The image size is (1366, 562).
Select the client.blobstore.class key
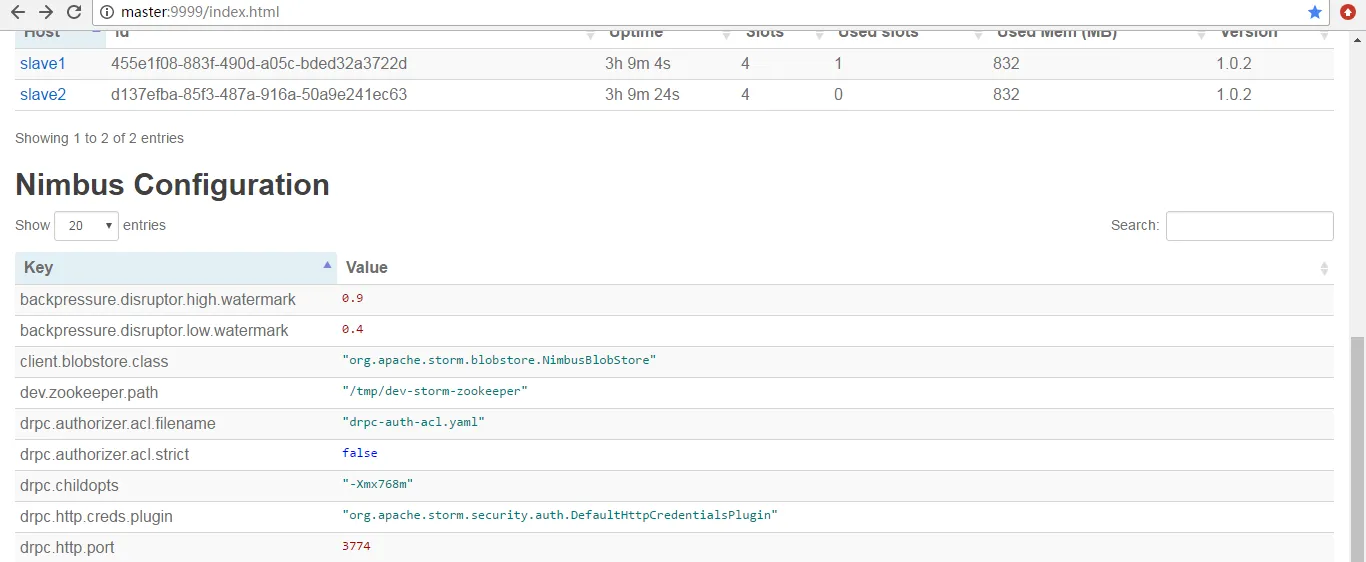[x=94, y=362]
